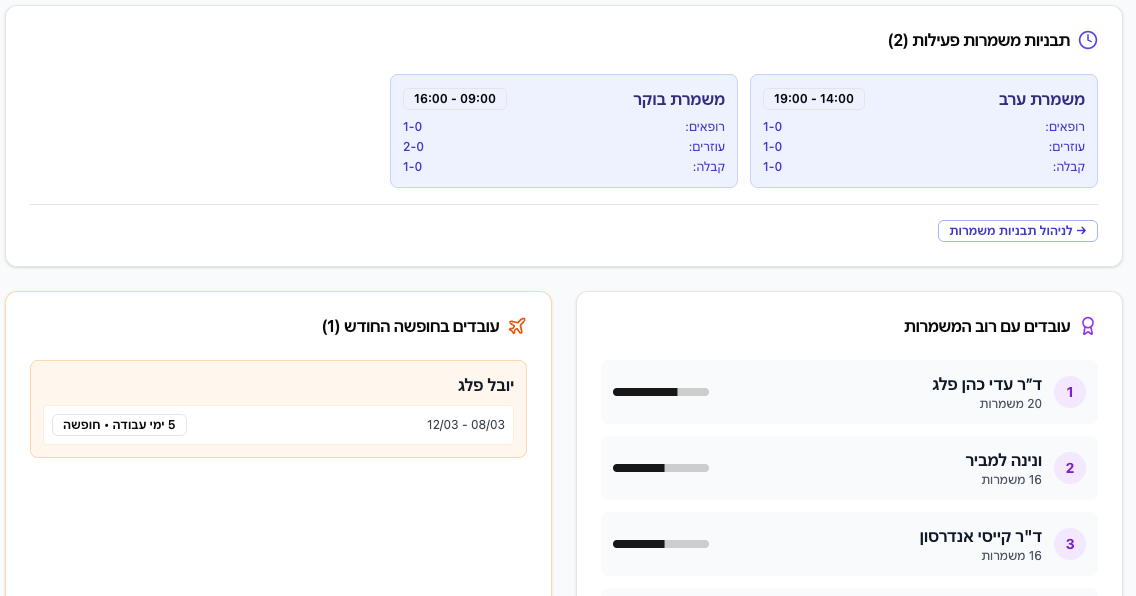Select rank badge 2 next to ונינה למביר
The image size is (1136, 596).
coord(1070,468)
